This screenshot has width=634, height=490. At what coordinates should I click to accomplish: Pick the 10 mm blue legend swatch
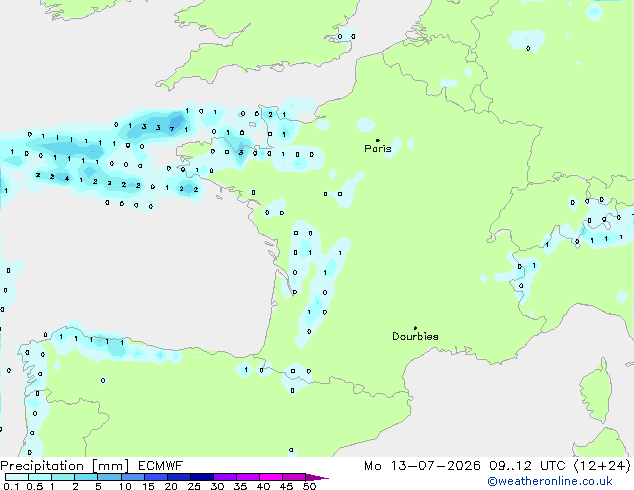[x=133, y=477]
